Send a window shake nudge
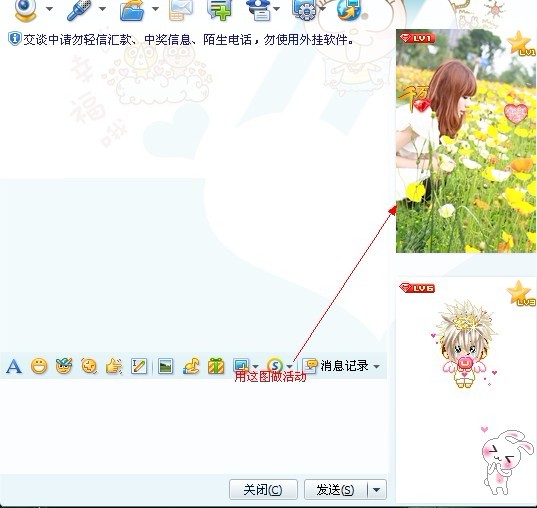Image resolution: width=537 pixels, height=508 pixels. [89, 366]
